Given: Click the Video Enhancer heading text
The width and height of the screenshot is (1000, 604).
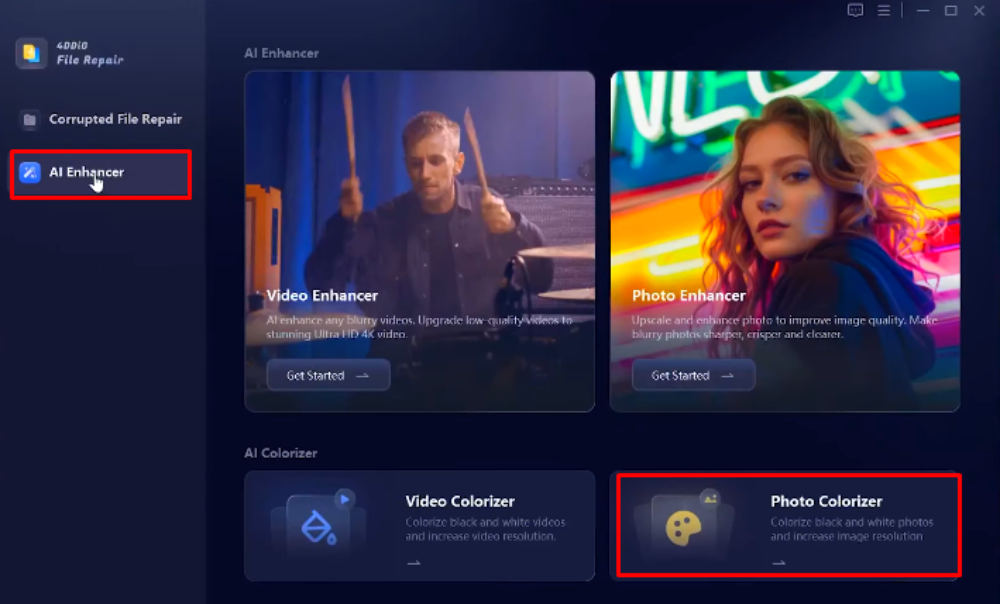Looking at the screenshot, I should point(322,296).
